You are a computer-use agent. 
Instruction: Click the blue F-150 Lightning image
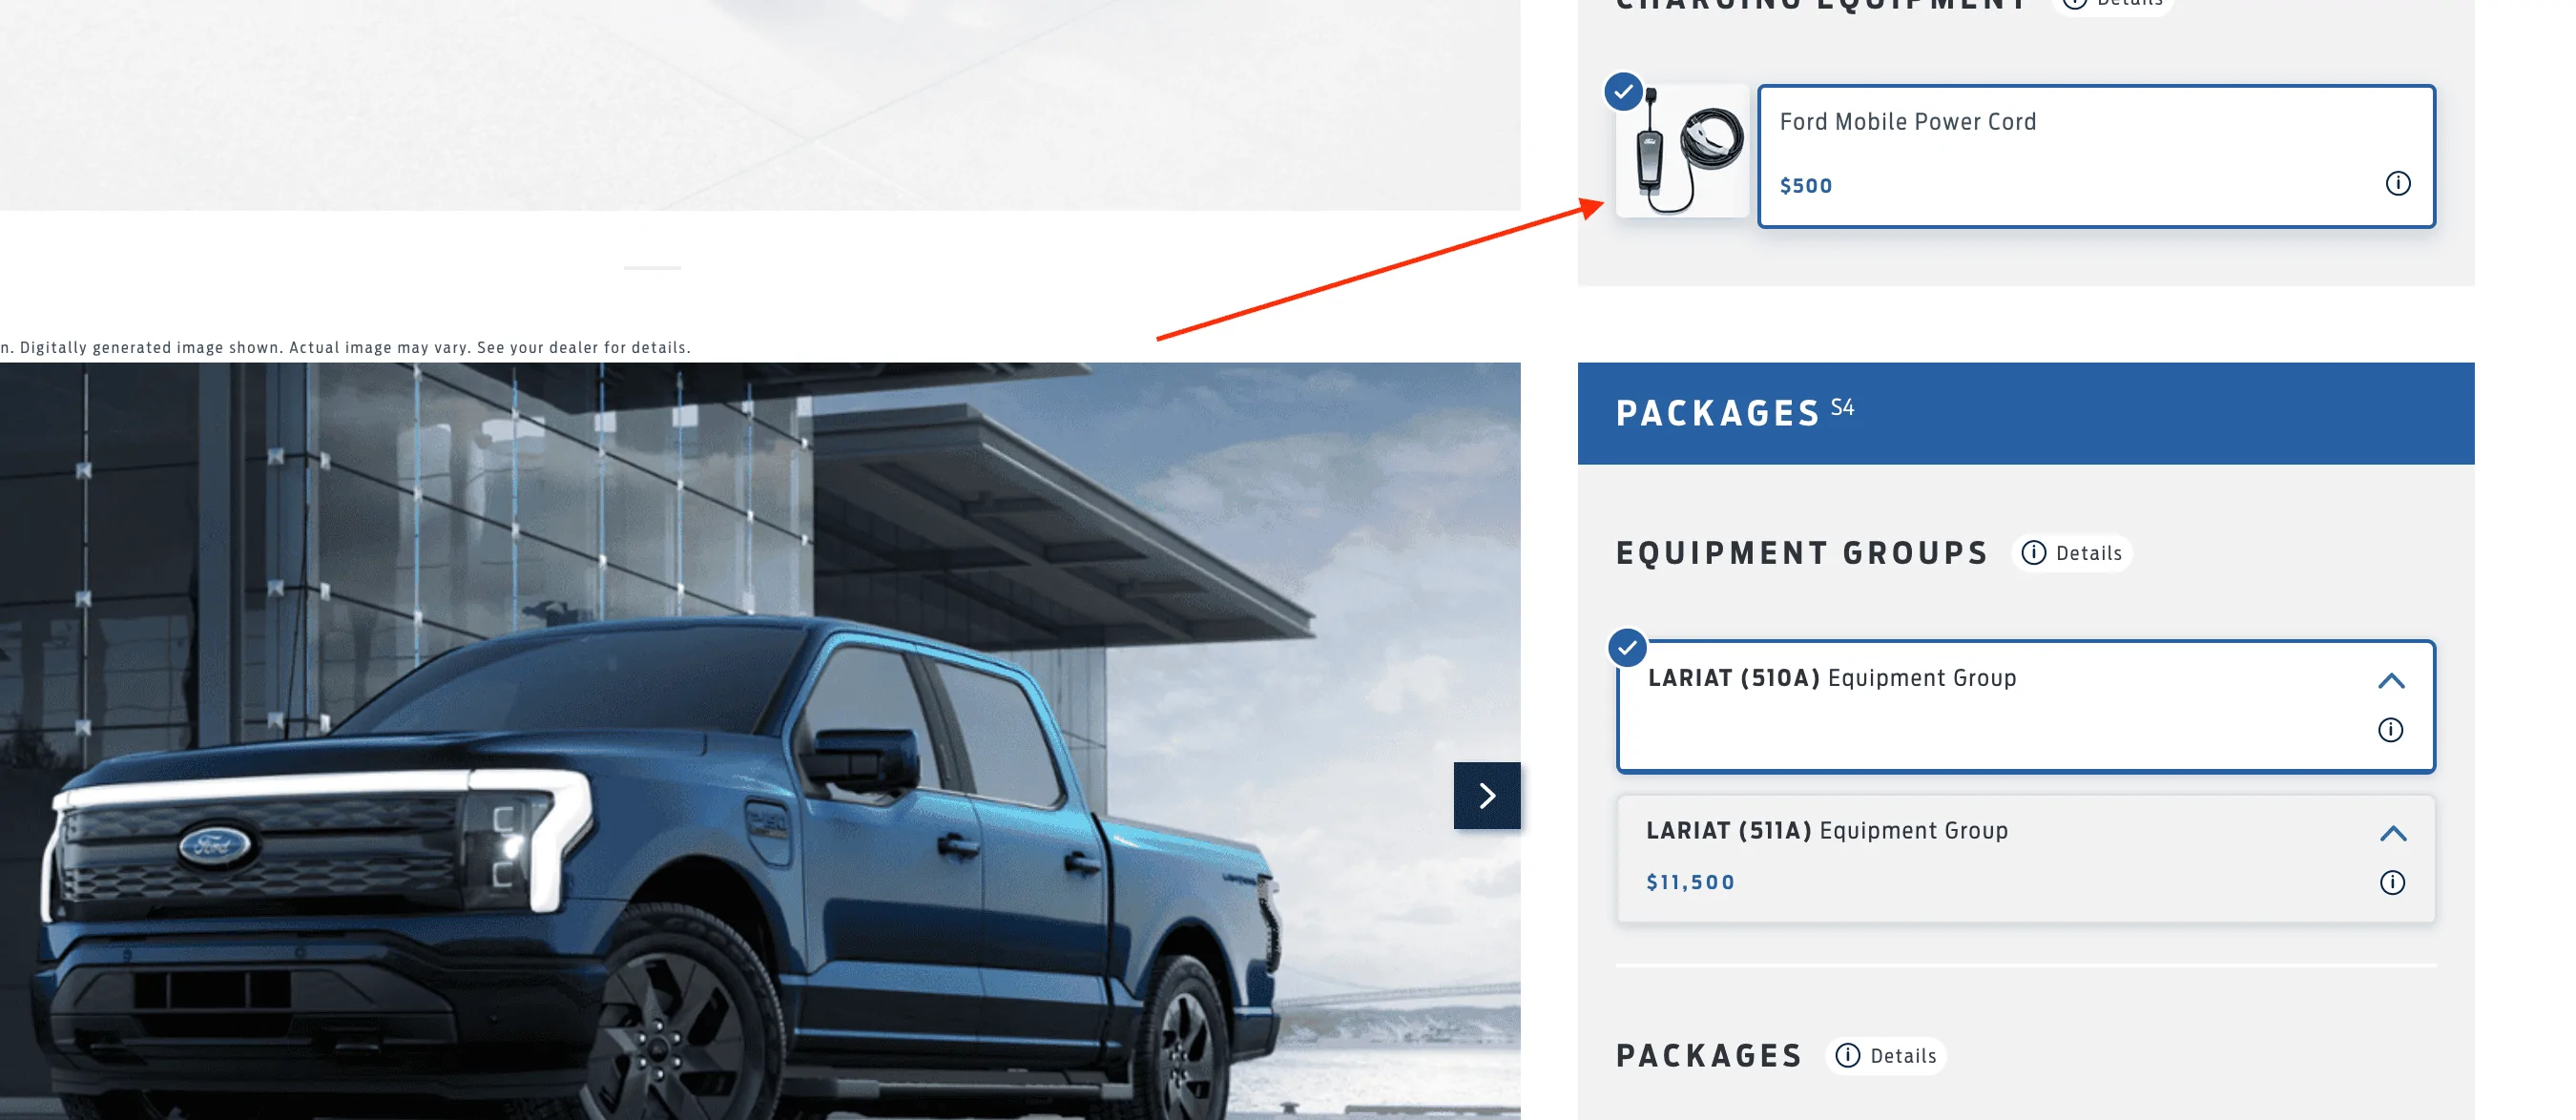point(760,741)
